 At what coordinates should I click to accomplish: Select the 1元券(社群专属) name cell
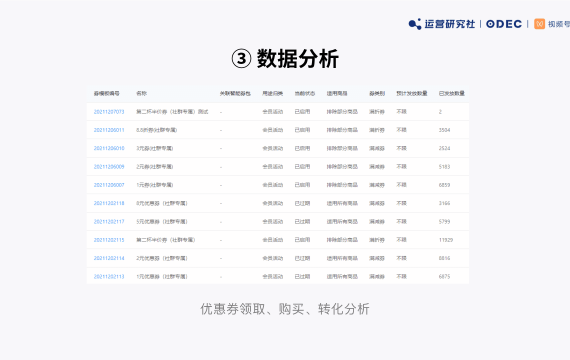(155, 185)
